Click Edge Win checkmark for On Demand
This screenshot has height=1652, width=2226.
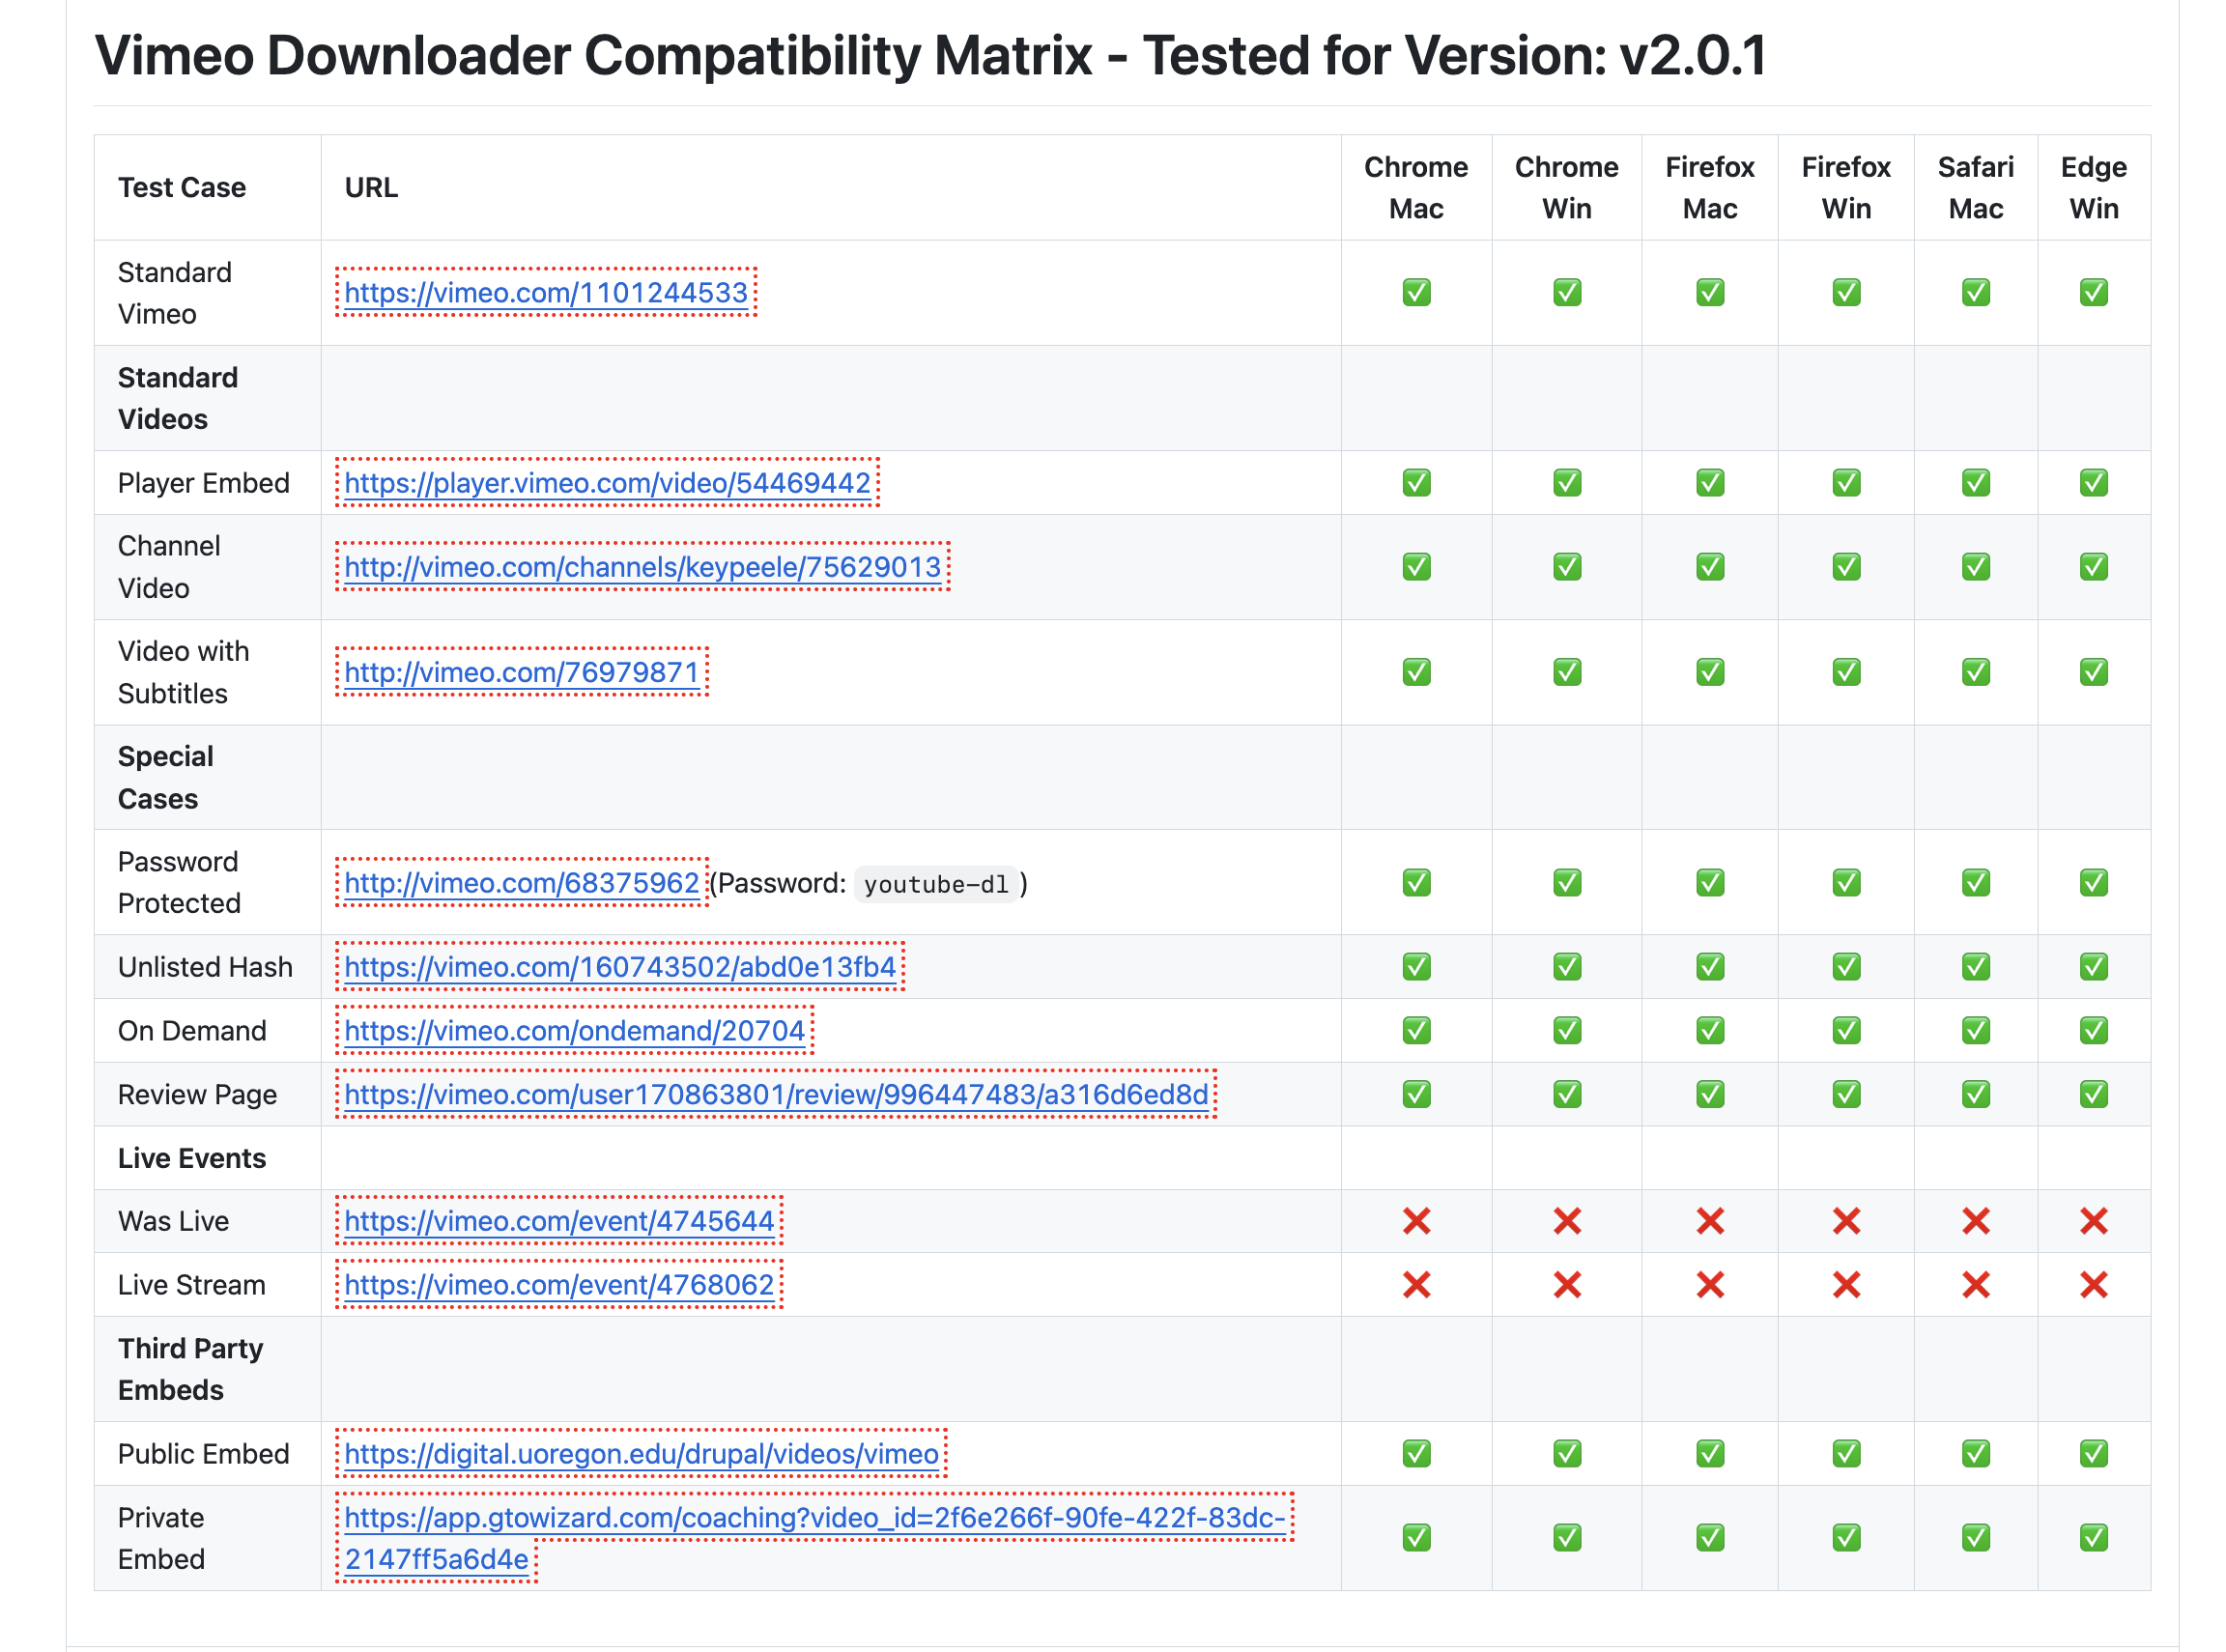click(2093, 1031)
